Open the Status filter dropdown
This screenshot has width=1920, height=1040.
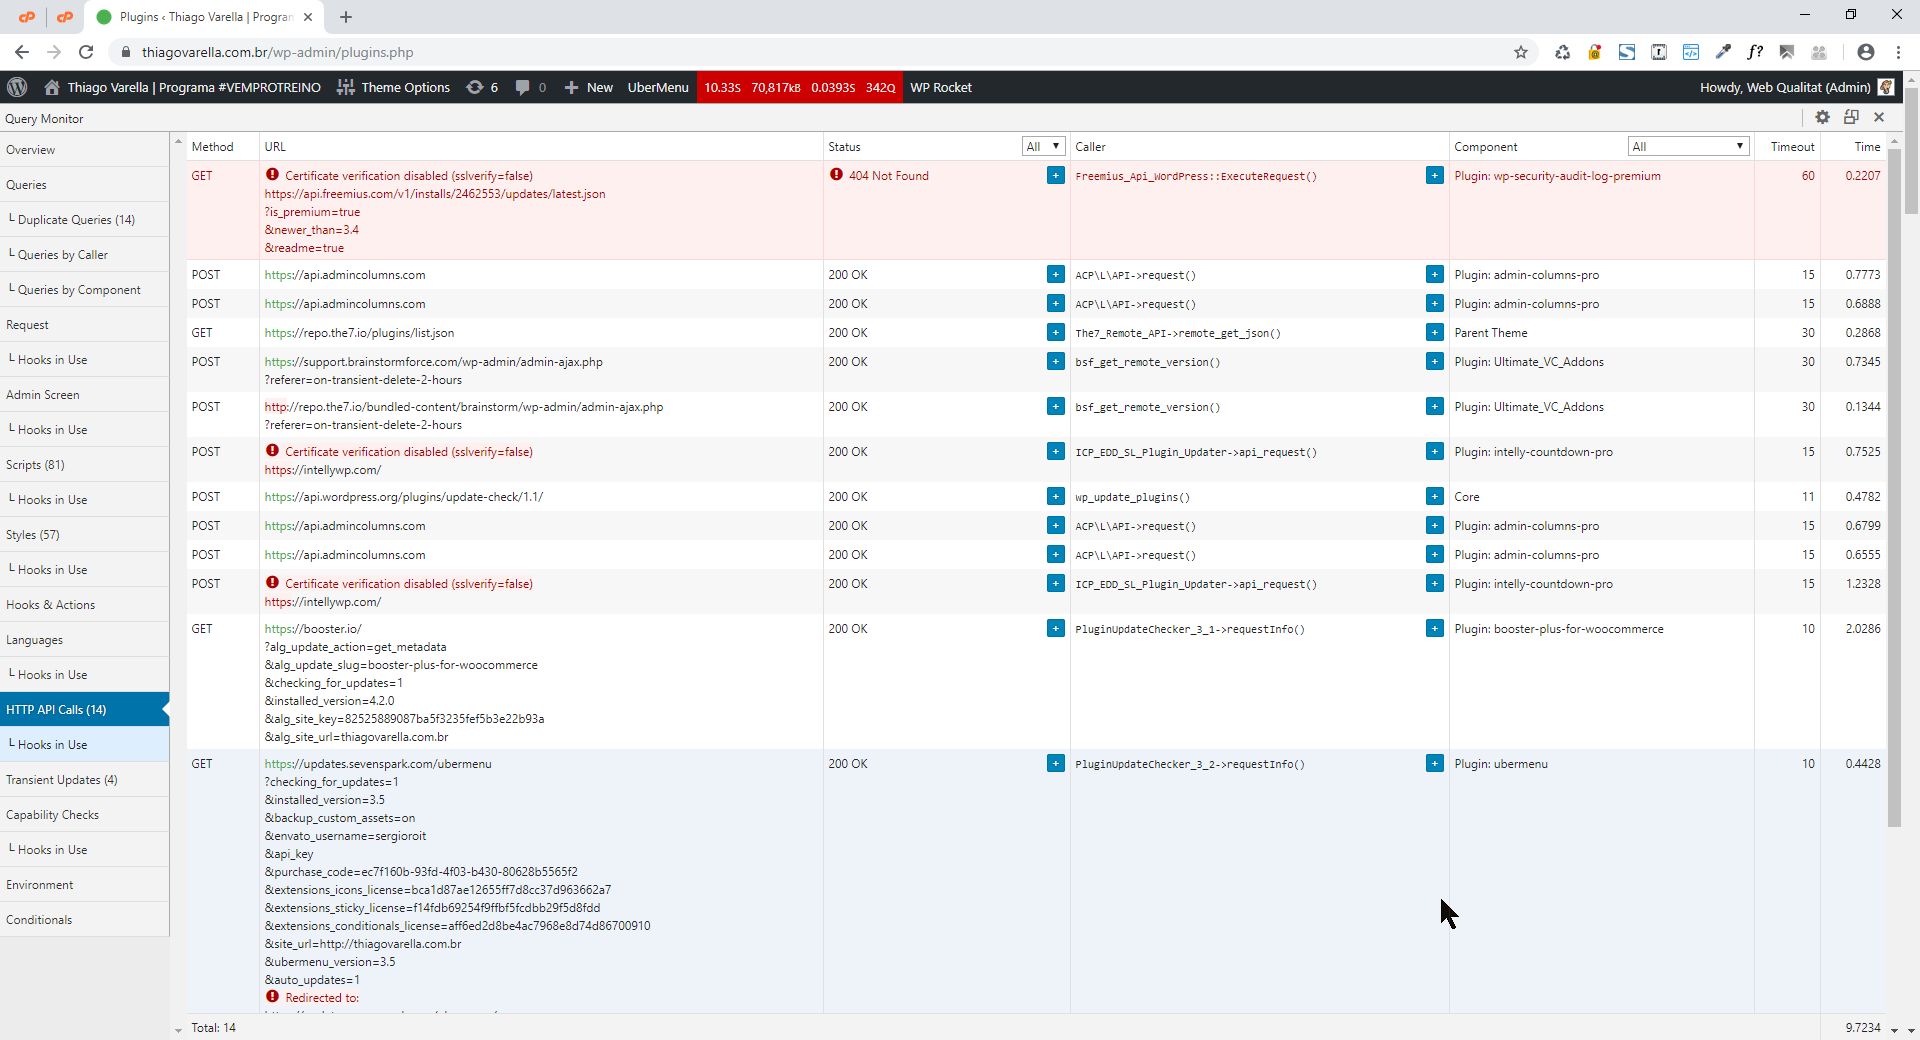1043,146
